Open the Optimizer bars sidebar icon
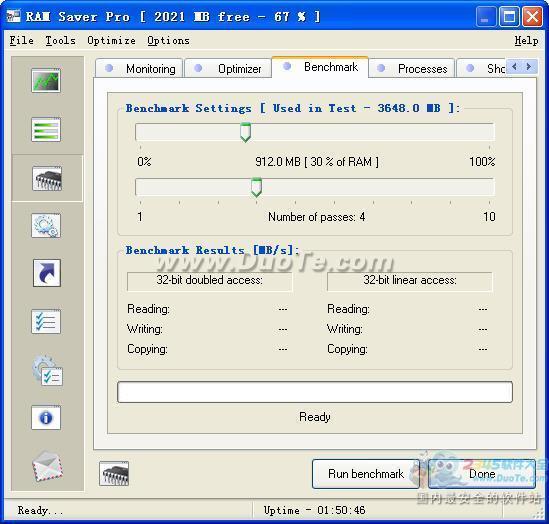Image resolution: width=549 pixels, height=524 pixels. [x=46, y=130]
